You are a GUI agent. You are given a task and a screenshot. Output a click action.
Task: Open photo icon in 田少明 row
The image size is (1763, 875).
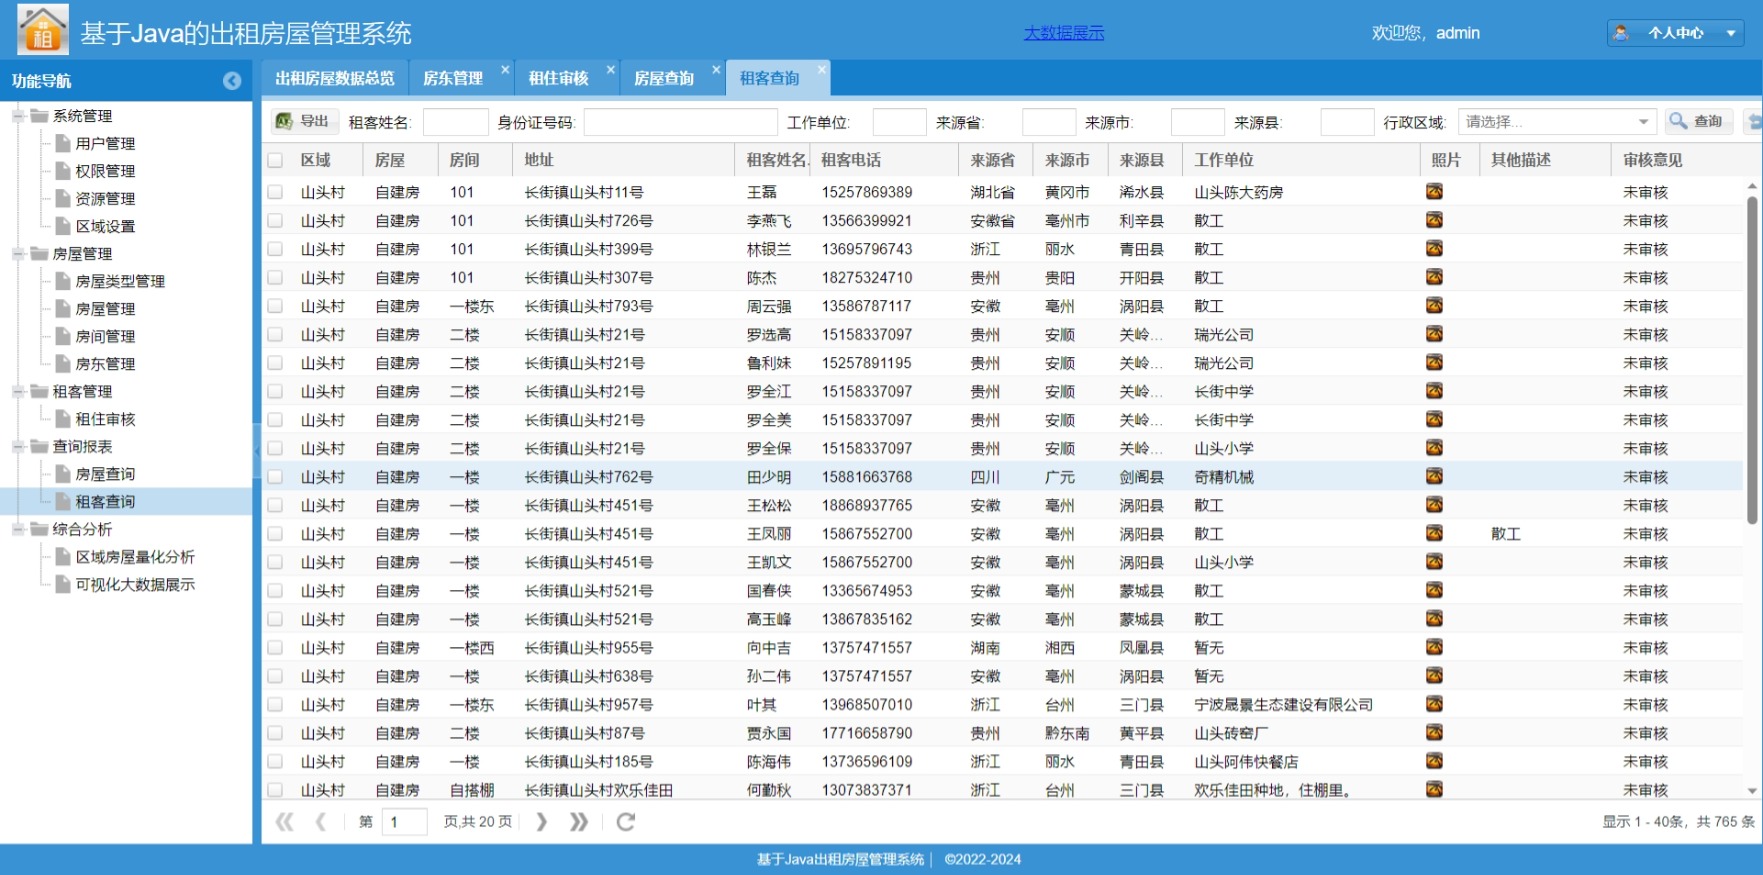[1434, 476]
